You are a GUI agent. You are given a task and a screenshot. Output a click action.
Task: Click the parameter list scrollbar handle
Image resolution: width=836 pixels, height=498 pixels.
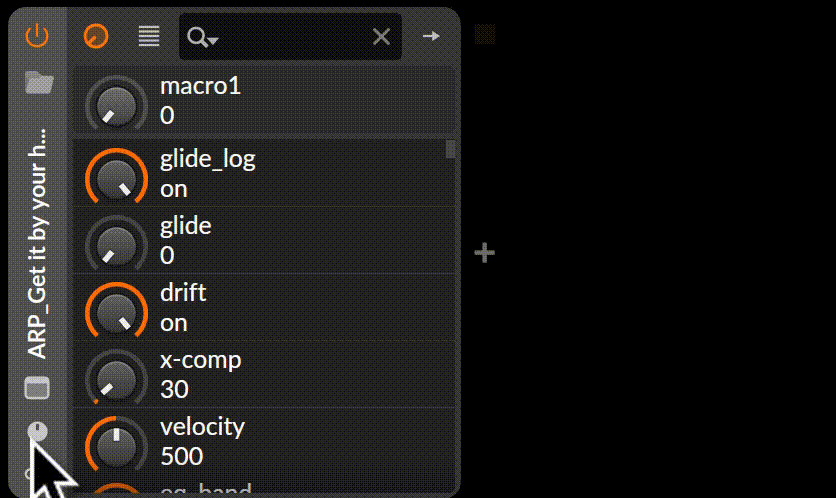point(451,149)
